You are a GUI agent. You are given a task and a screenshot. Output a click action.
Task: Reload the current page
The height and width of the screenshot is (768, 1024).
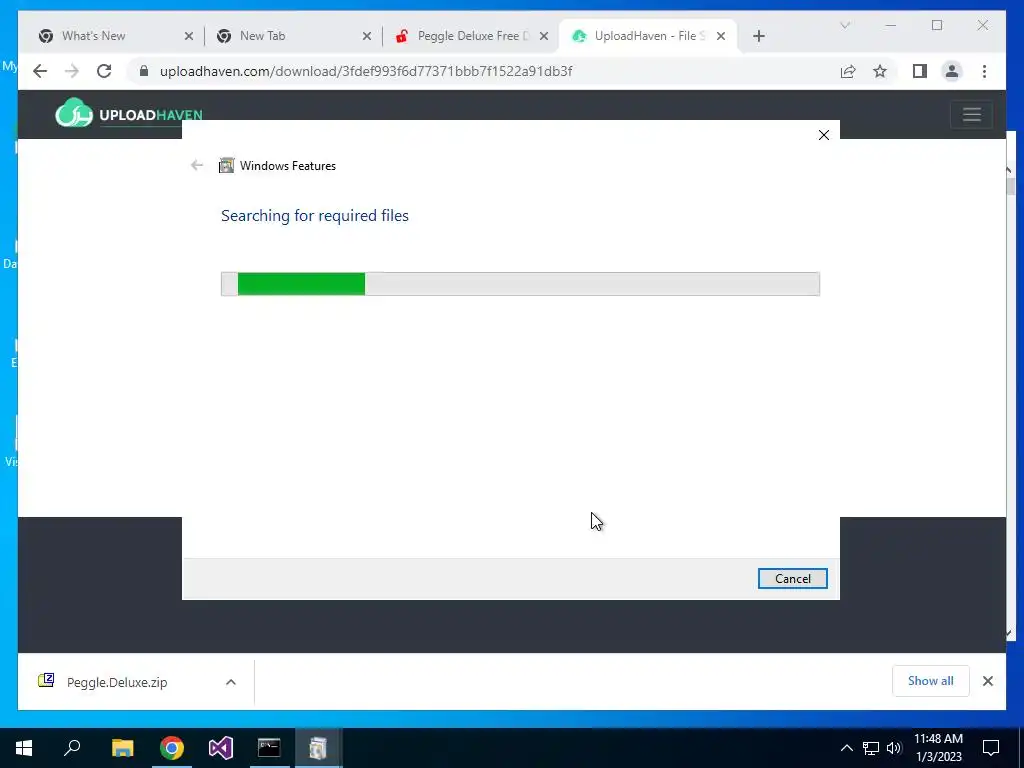(x=104, y=71)
